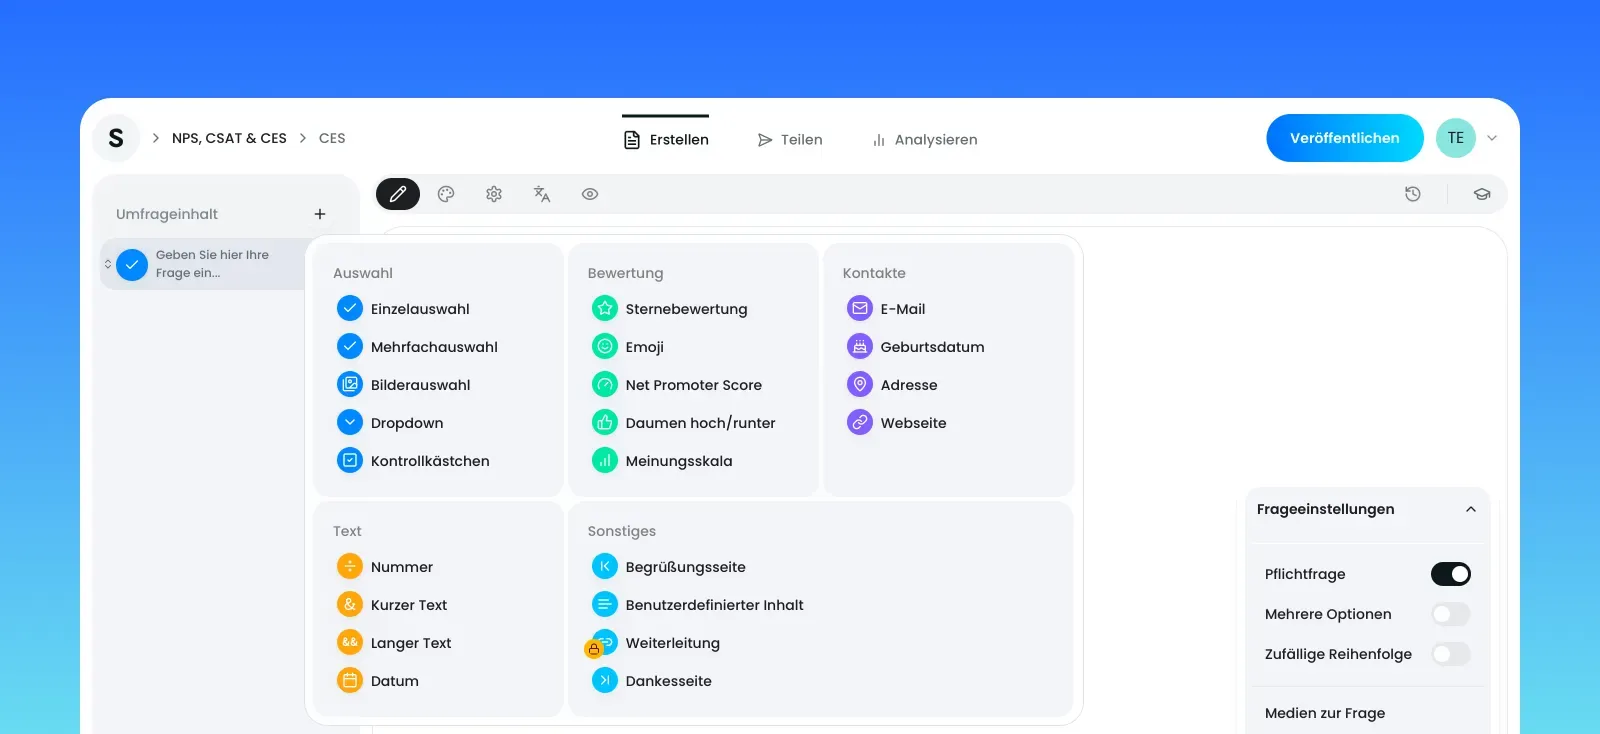1600x734 pixels.
Task: Click the Zufällige Reihenfolge label
Action: click(1338, 654)
